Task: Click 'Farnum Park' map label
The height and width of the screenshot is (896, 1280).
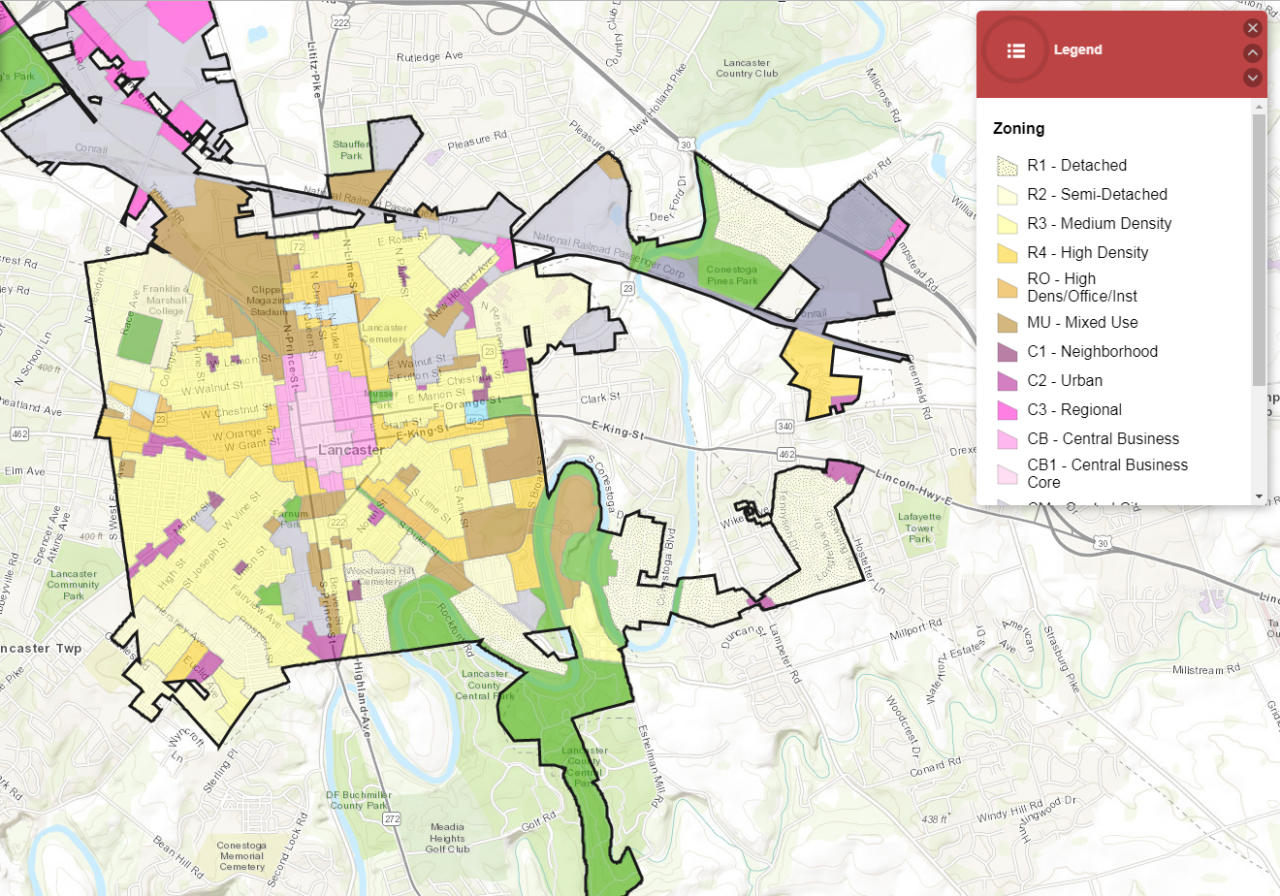Action: (292, 519)
